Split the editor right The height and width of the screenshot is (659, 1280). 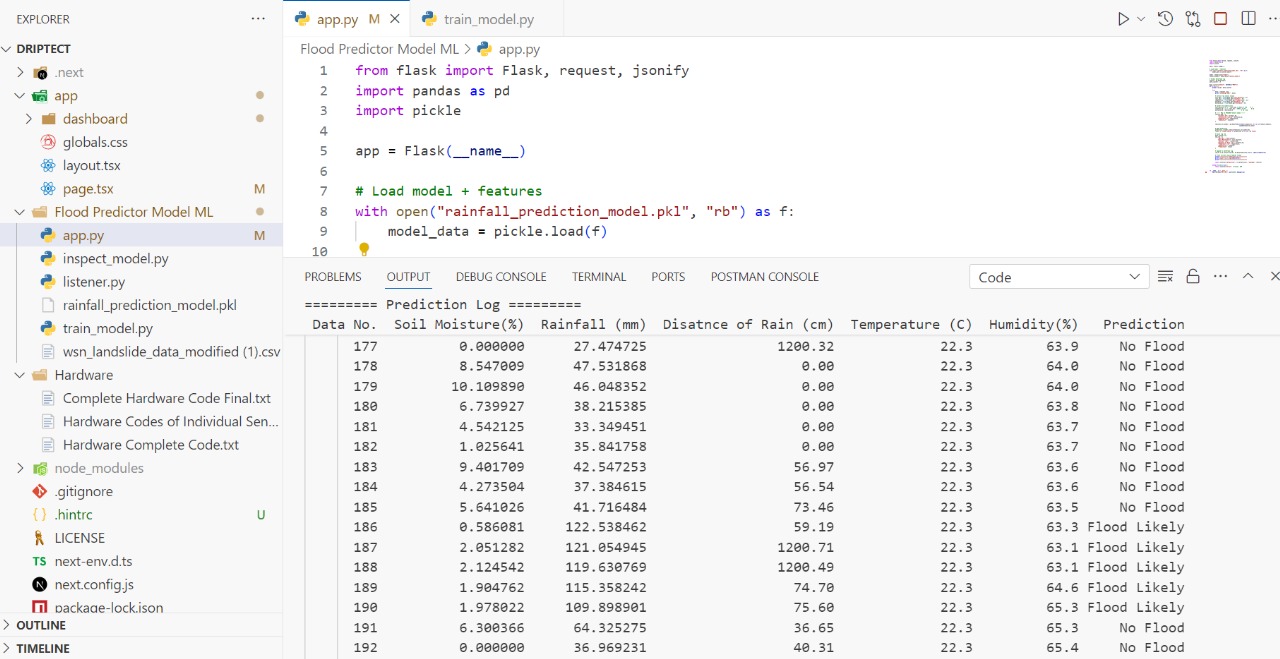1248,19
